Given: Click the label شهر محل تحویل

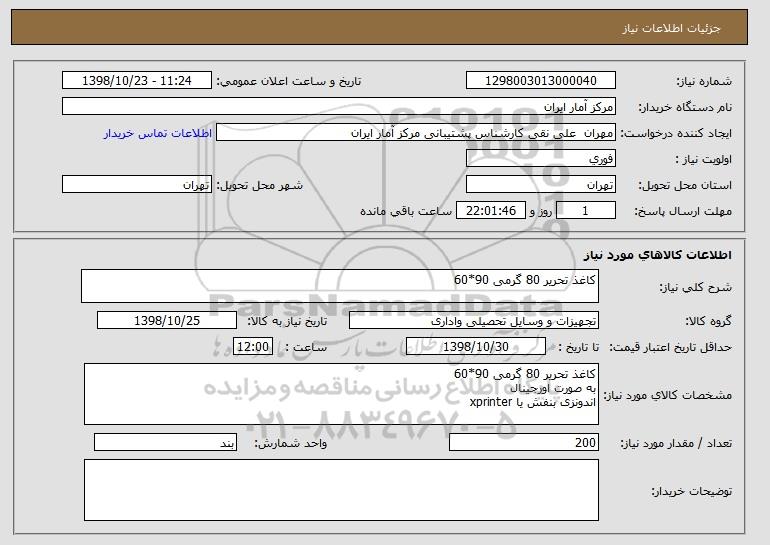Looking at the screenshot, I should click(x=260, y=186).
